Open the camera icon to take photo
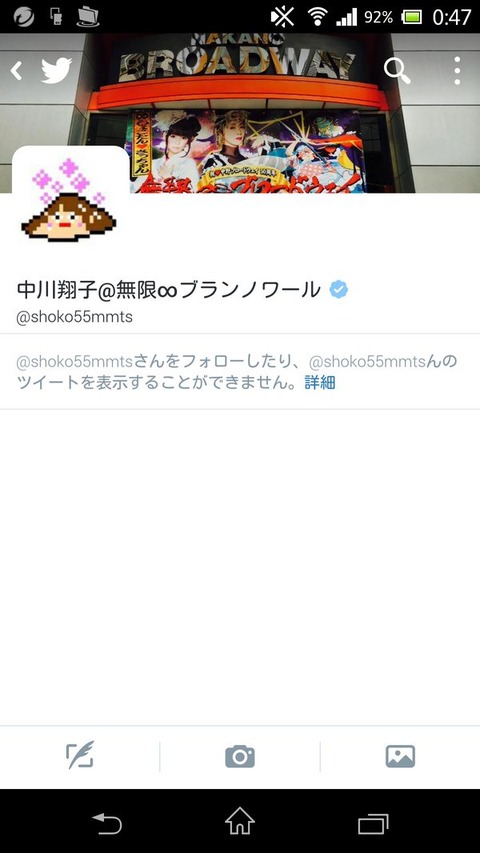 tap(240, 756)
